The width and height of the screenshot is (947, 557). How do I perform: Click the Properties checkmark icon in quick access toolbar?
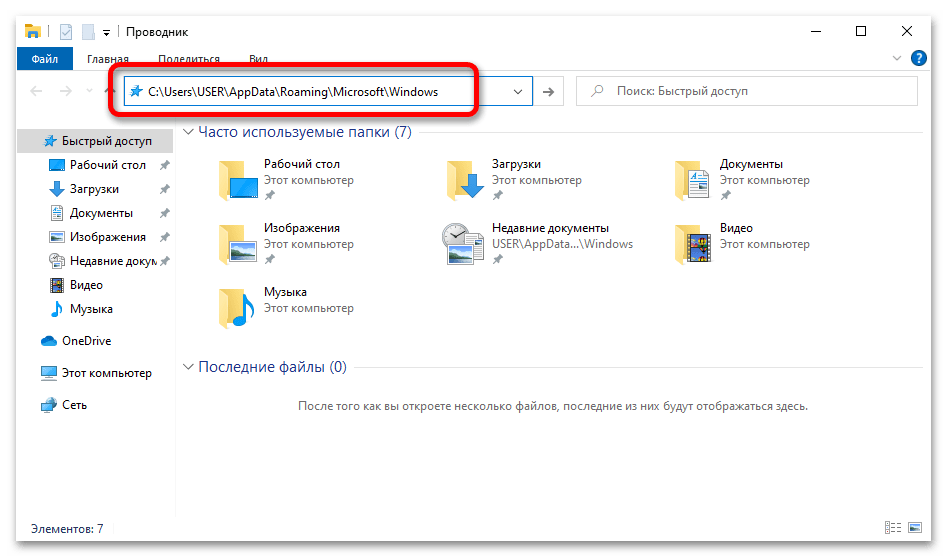click(66, 31)
